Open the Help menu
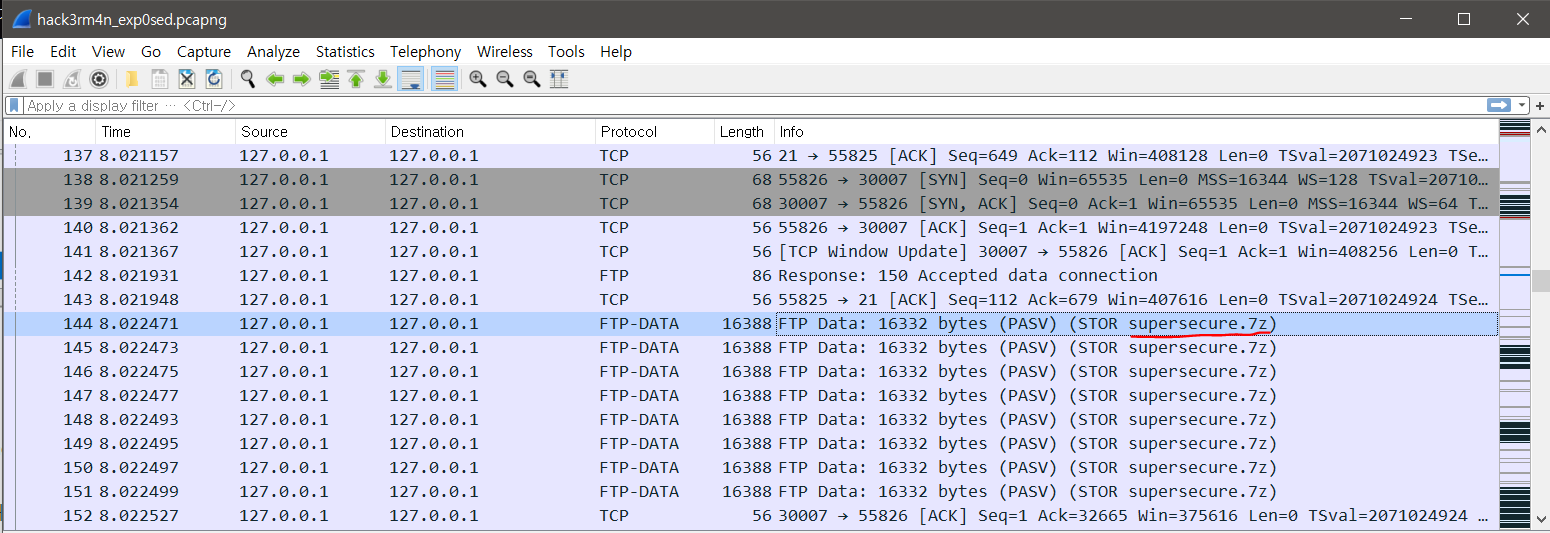 point(616,51)
